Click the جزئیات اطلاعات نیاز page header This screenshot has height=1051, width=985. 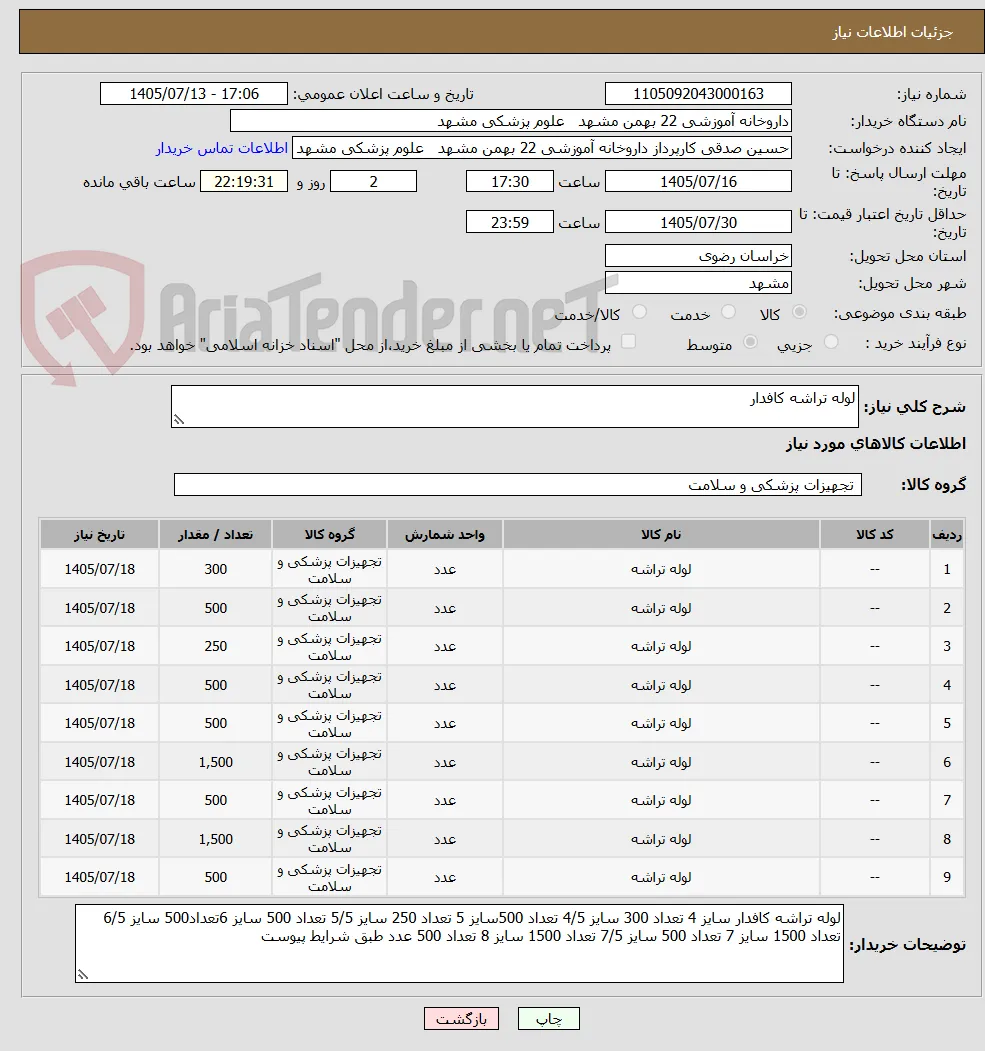coord(893,32)
